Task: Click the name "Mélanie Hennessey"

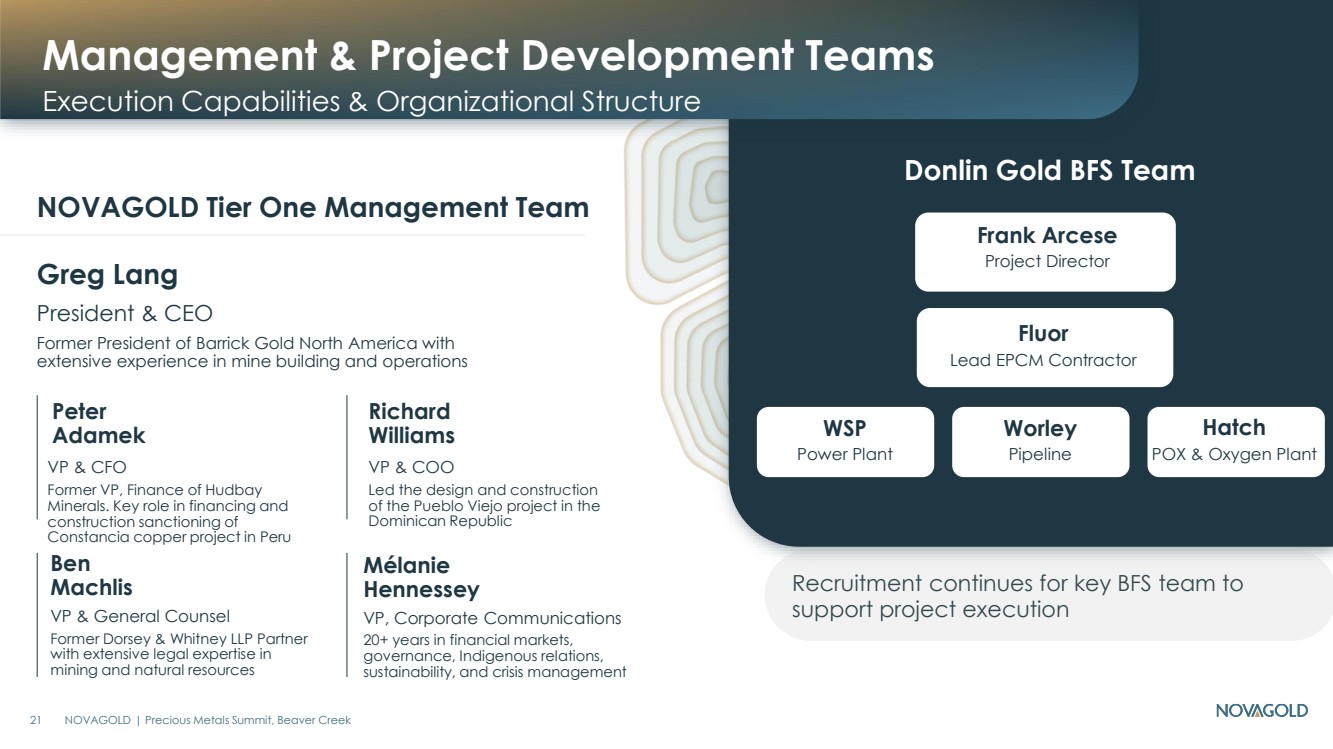Action: tap(421, 578)
